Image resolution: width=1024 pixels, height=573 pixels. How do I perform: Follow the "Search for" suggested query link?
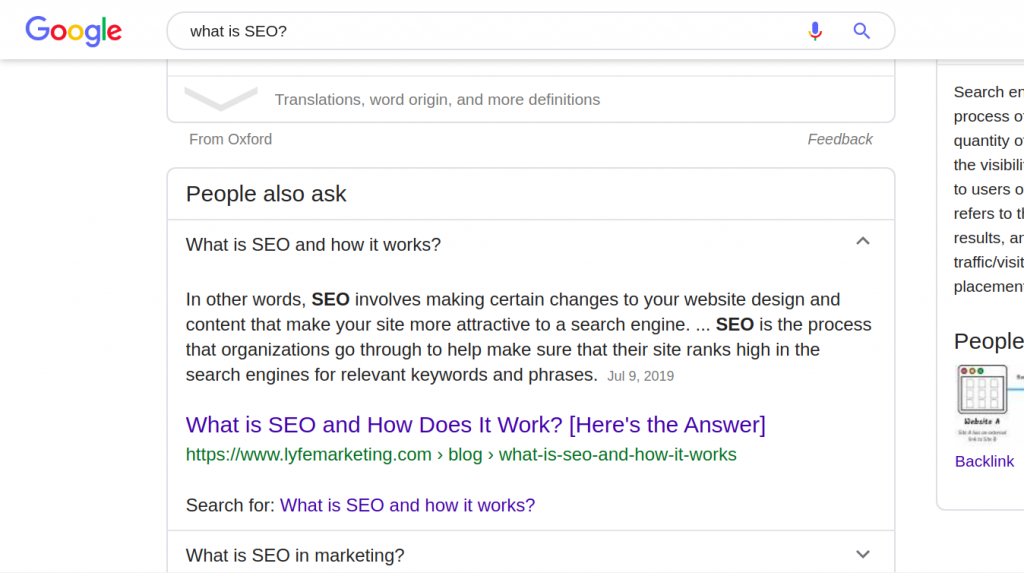tap(407, 505)
